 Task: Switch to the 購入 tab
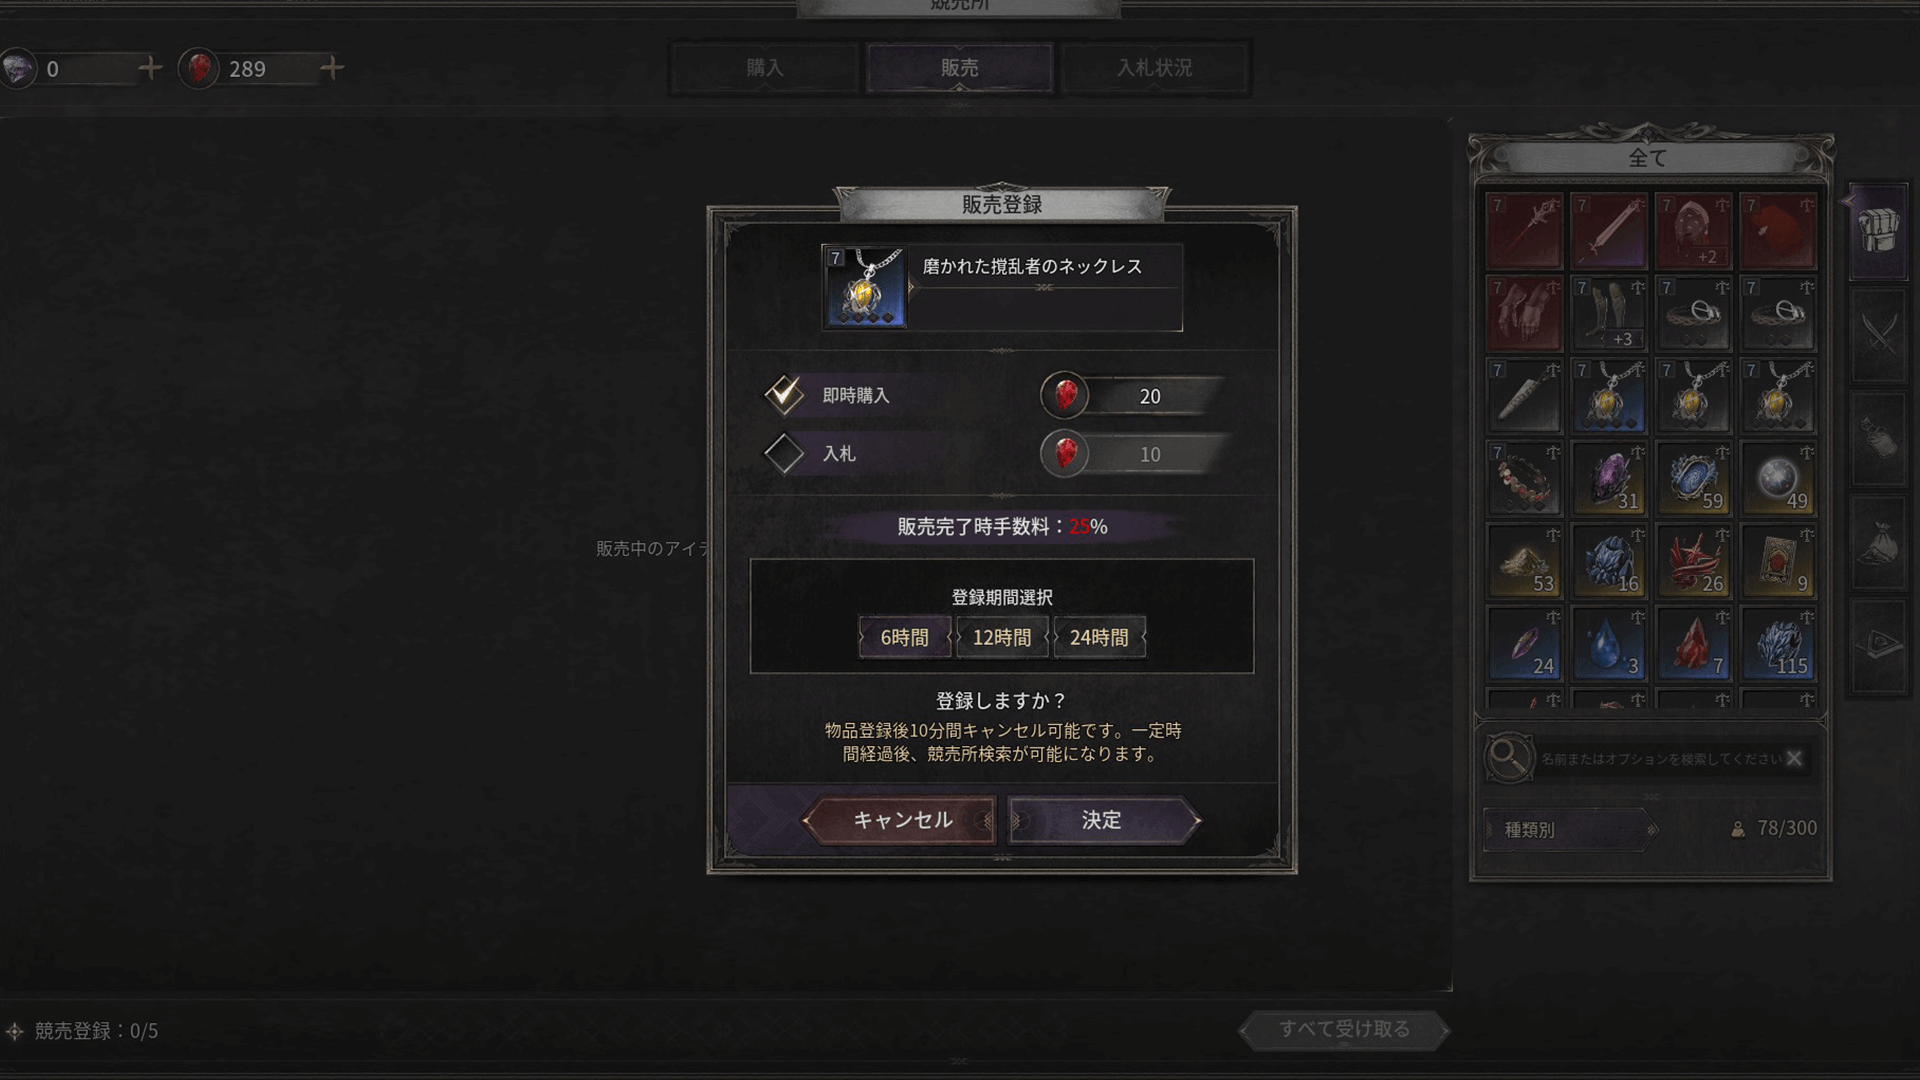pos(764,68)
